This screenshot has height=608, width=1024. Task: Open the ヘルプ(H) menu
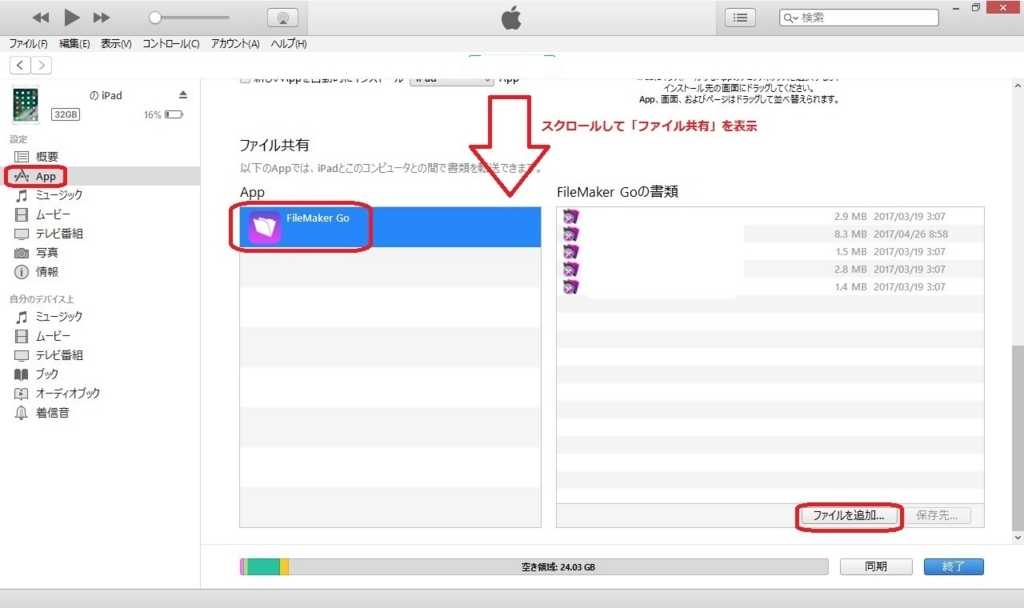click(289, 44)
